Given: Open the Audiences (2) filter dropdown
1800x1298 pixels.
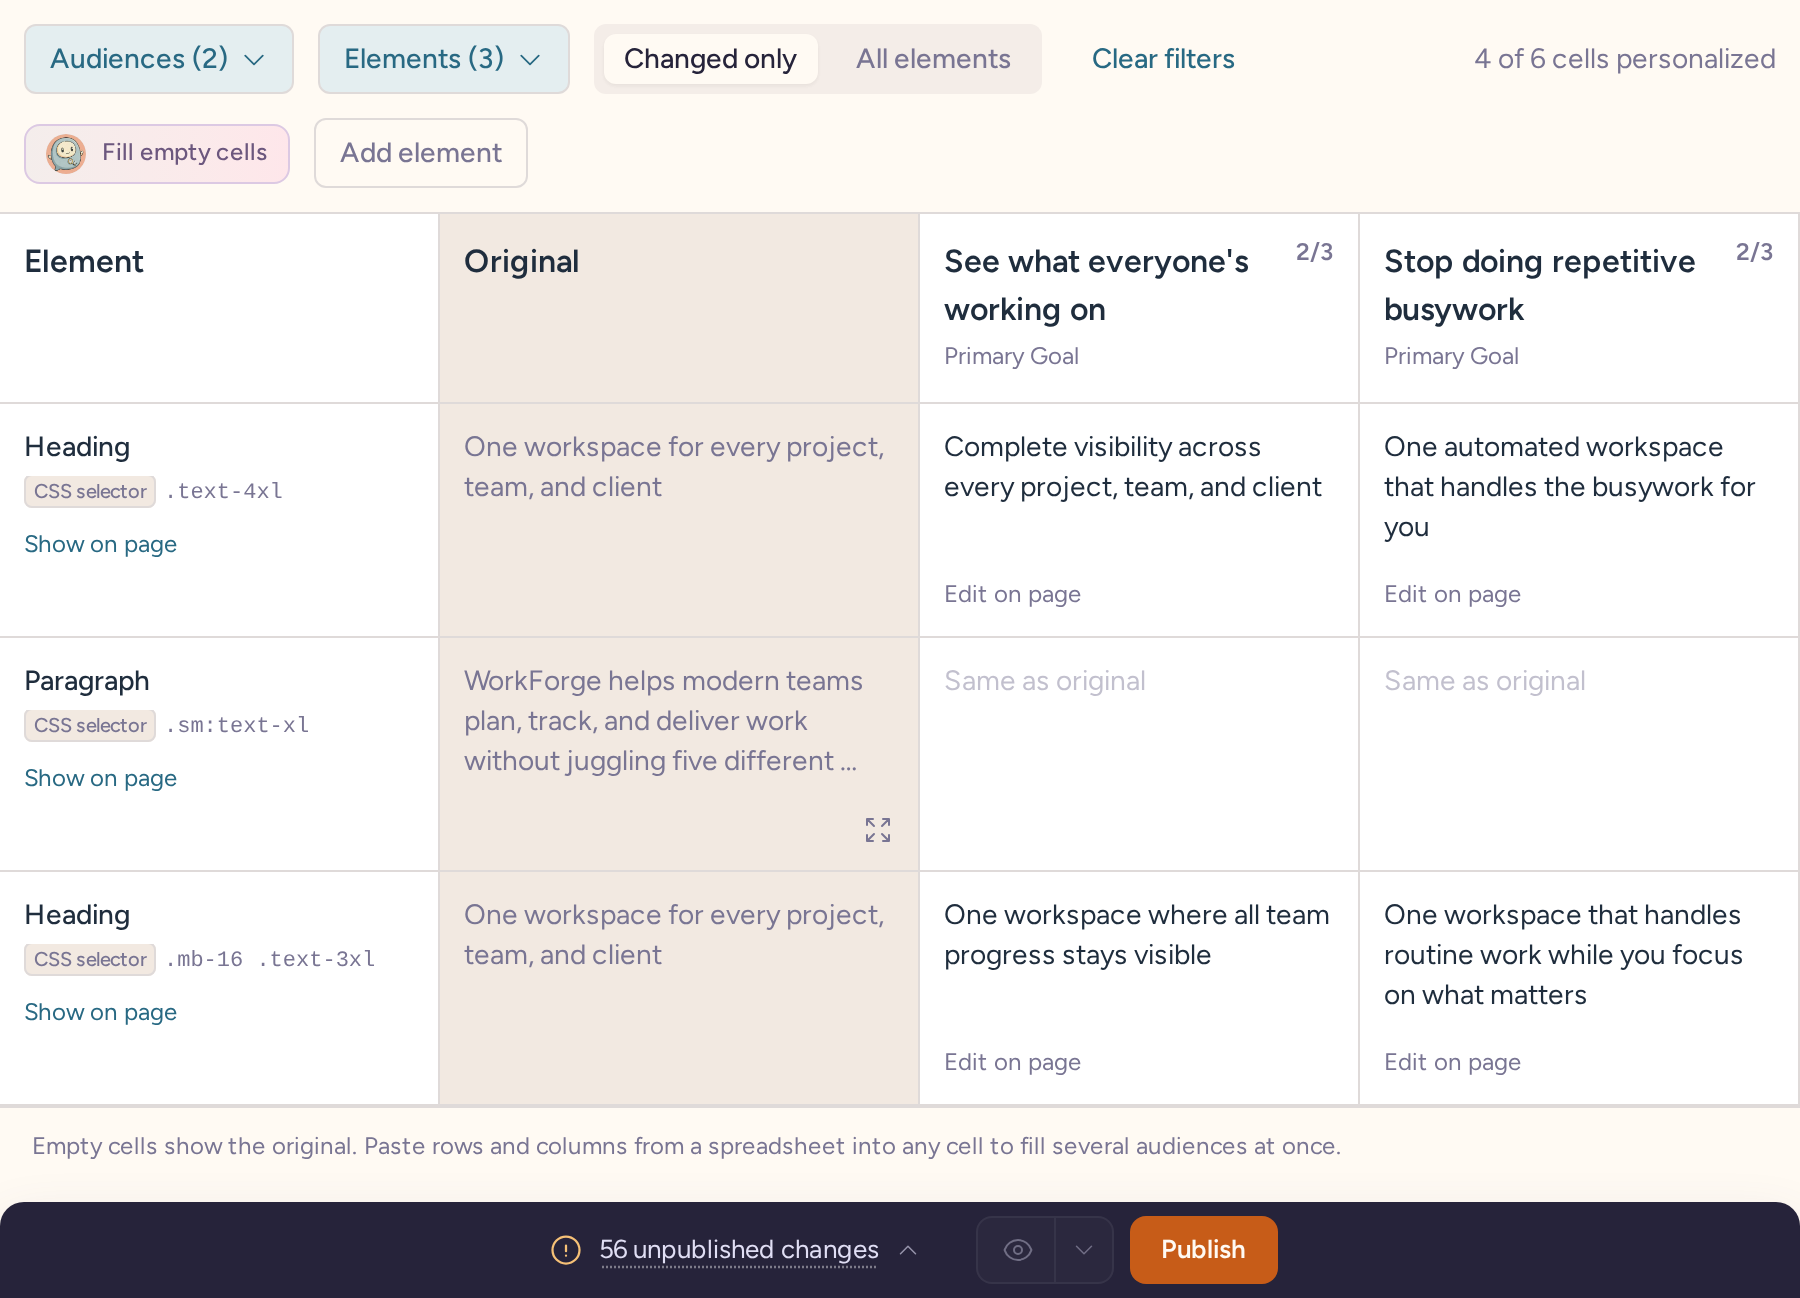Looking at the screenshot, I should point(159,59).
